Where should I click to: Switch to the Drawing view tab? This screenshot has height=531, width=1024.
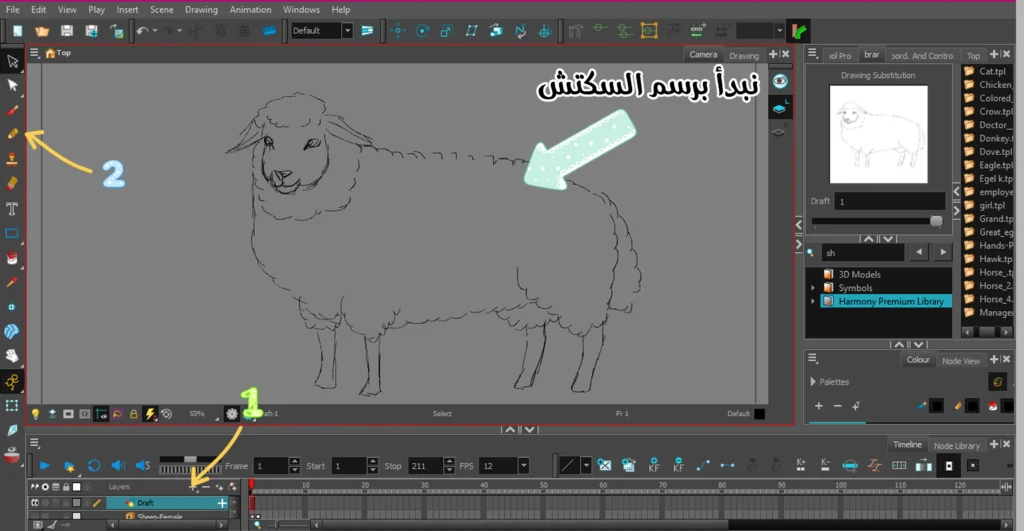(x=744, y=56)
